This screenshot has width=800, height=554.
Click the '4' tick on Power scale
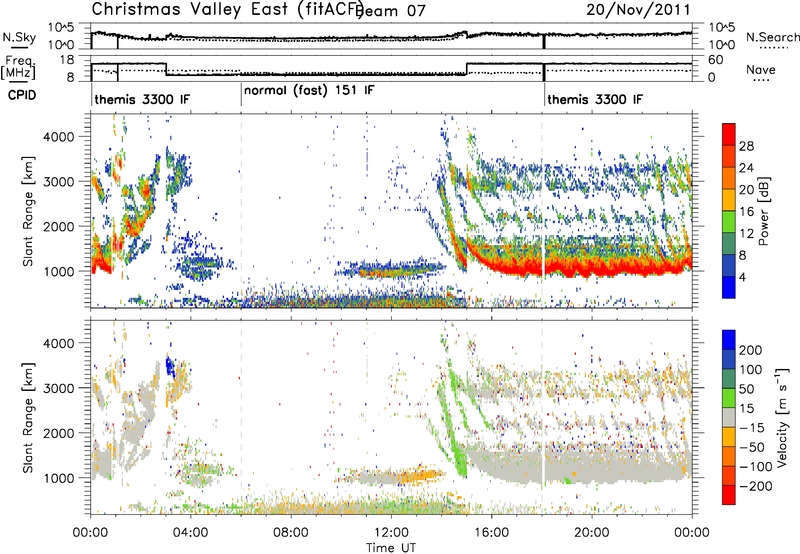[x=742, y=278]
